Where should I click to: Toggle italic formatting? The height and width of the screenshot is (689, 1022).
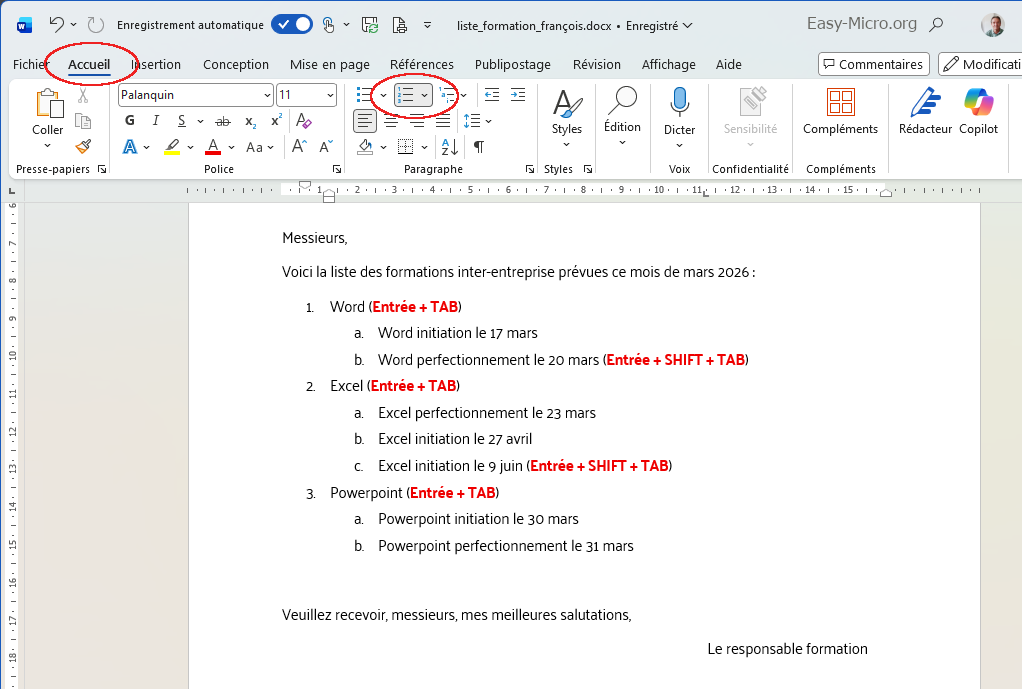[x=156, y=120]
